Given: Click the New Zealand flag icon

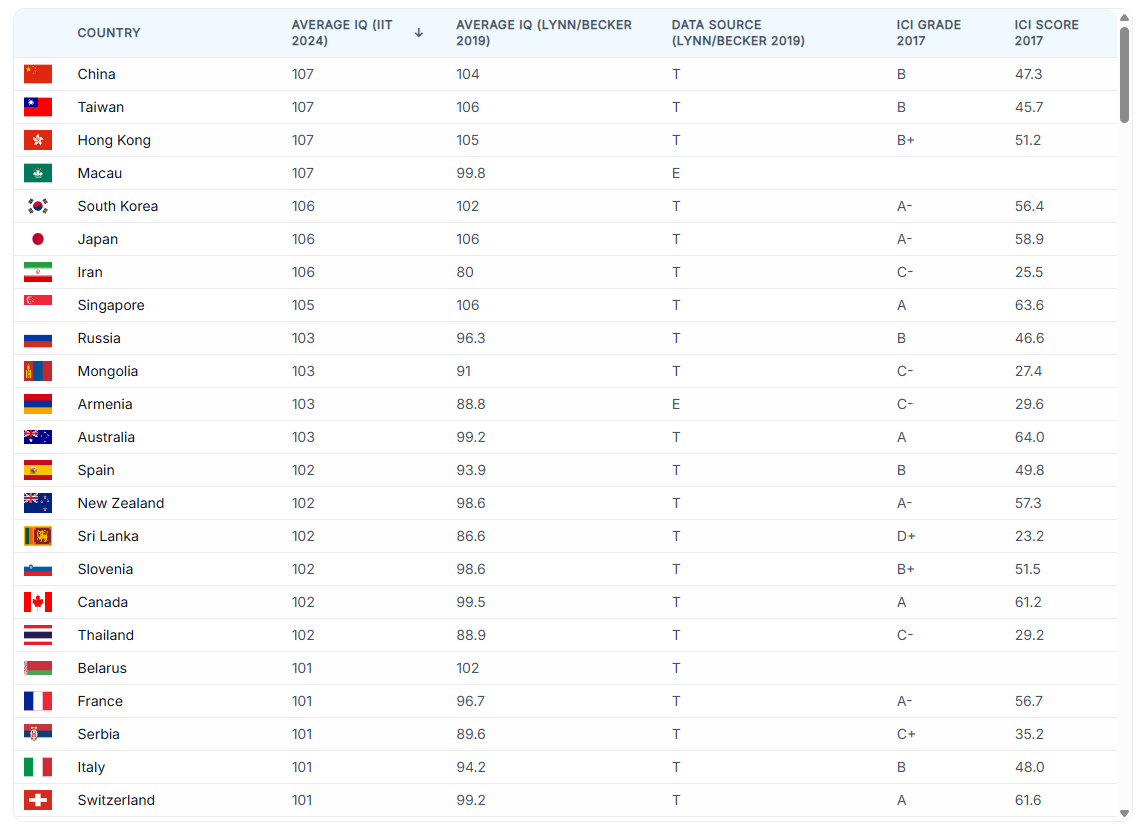Looking at the screenshot, I should pos(38,503).
